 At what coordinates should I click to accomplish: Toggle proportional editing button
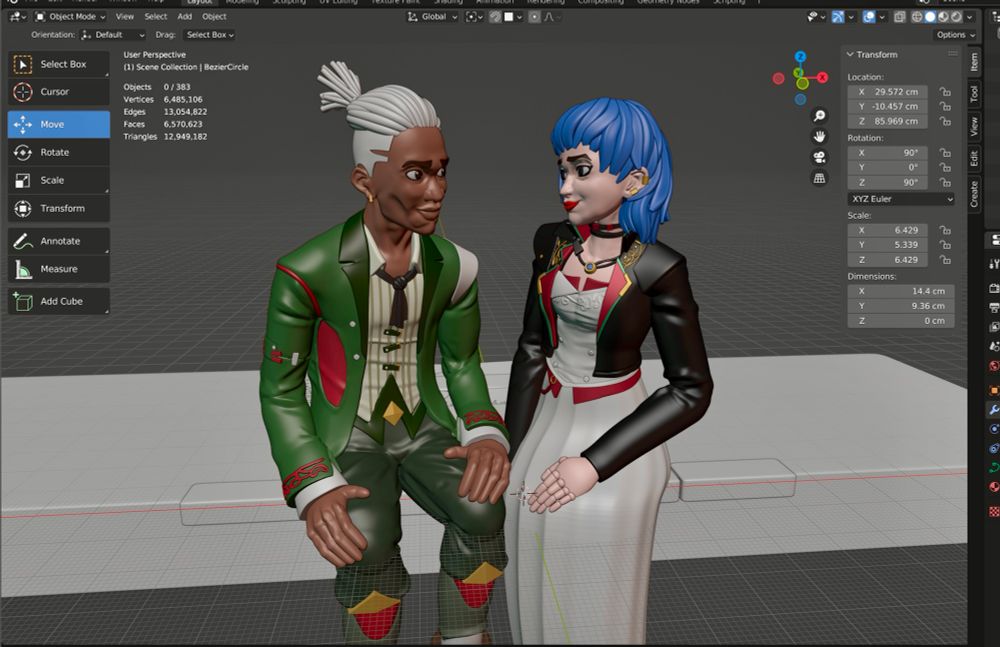pyautogui.click(x=534, y=17)
